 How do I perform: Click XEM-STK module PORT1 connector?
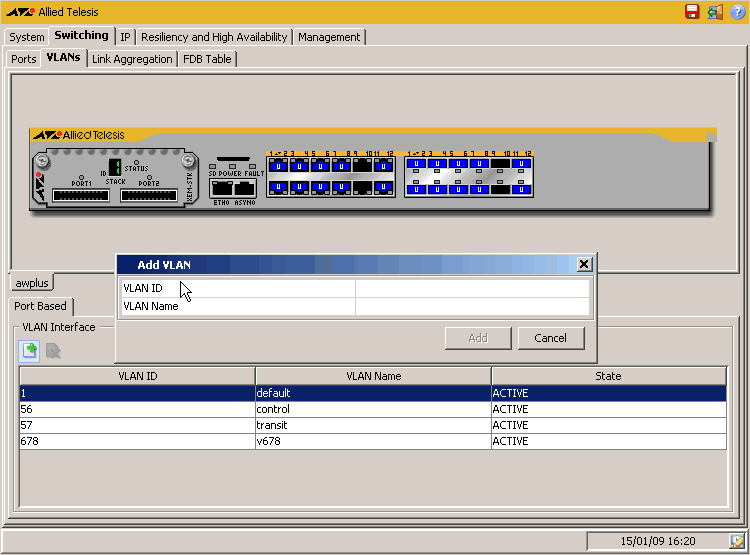(x=81, y=195)
